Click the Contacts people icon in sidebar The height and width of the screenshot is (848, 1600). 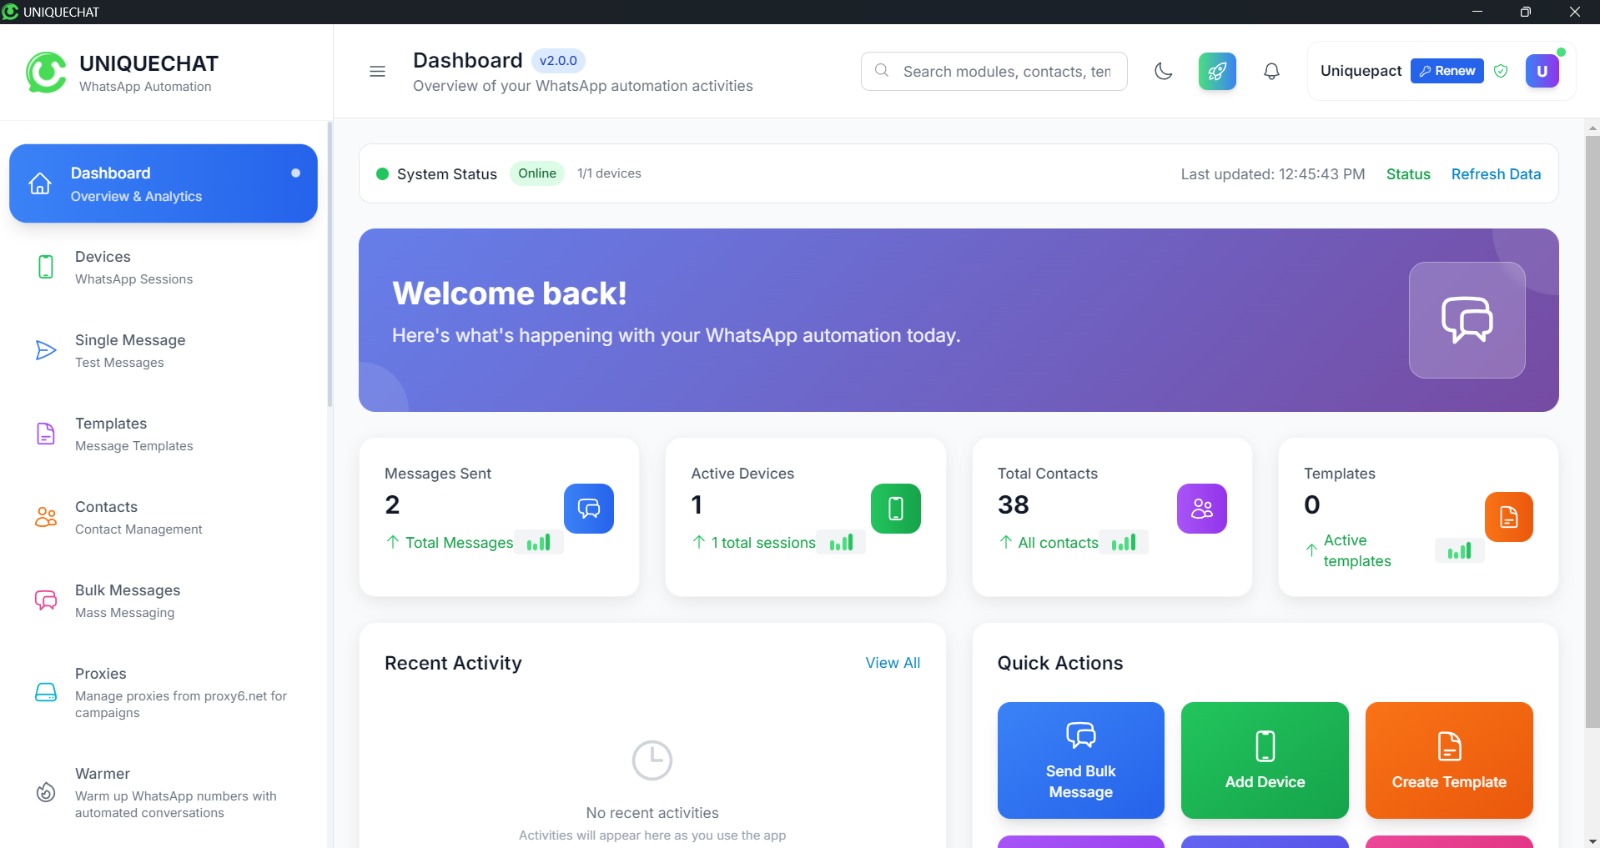(46, 517)
